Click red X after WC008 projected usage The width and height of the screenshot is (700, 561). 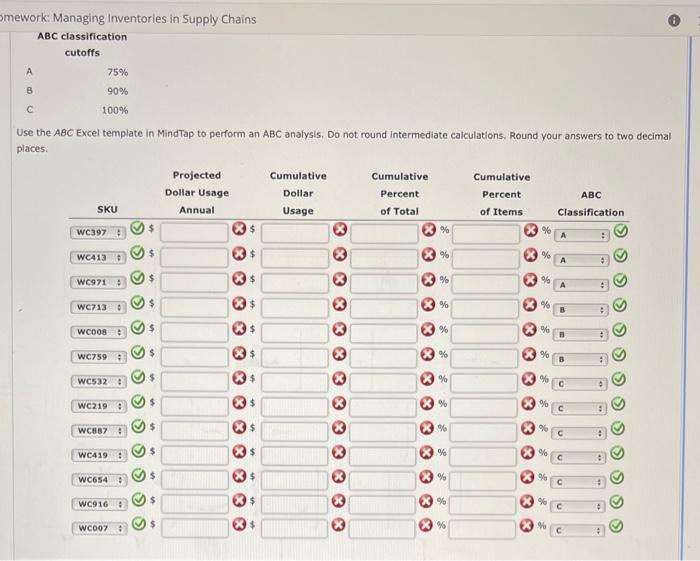tap(239, 328)
